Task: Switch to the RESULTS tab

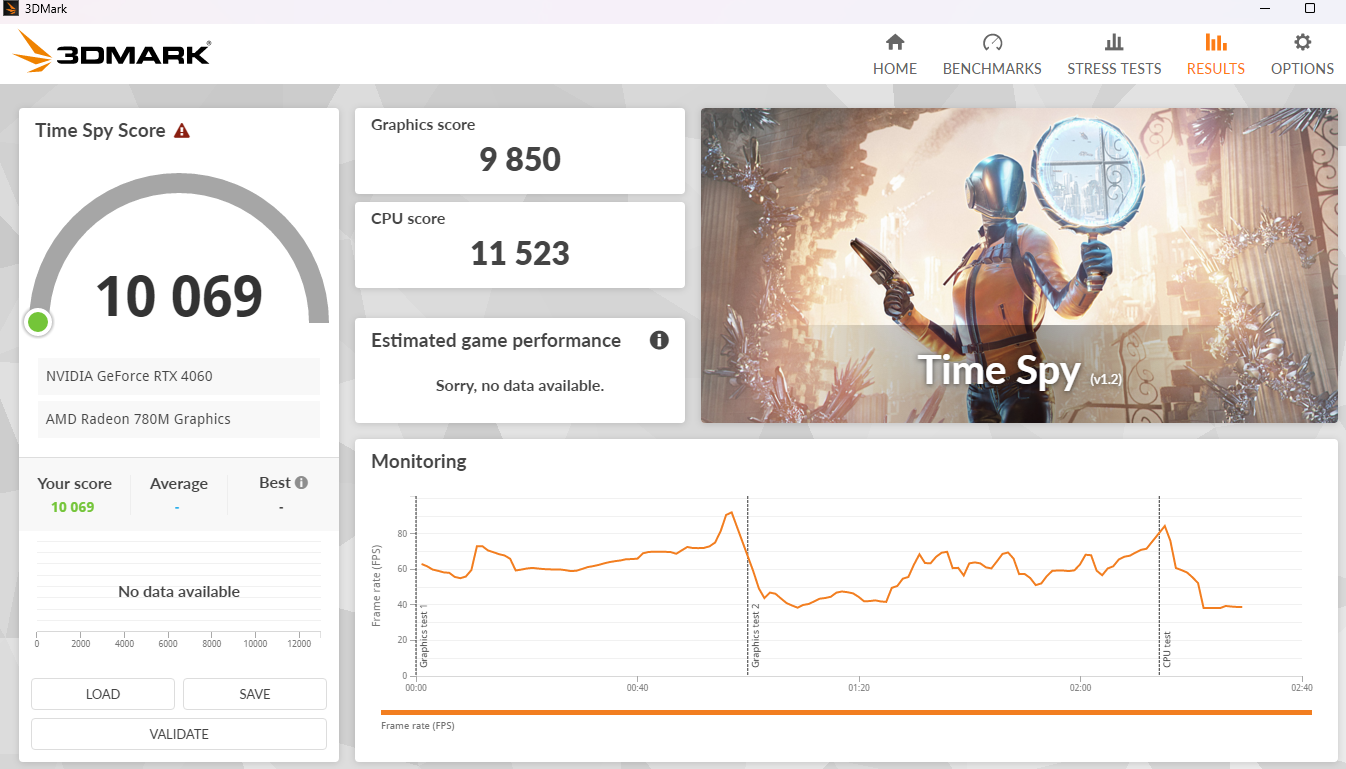Action: 1216,54
